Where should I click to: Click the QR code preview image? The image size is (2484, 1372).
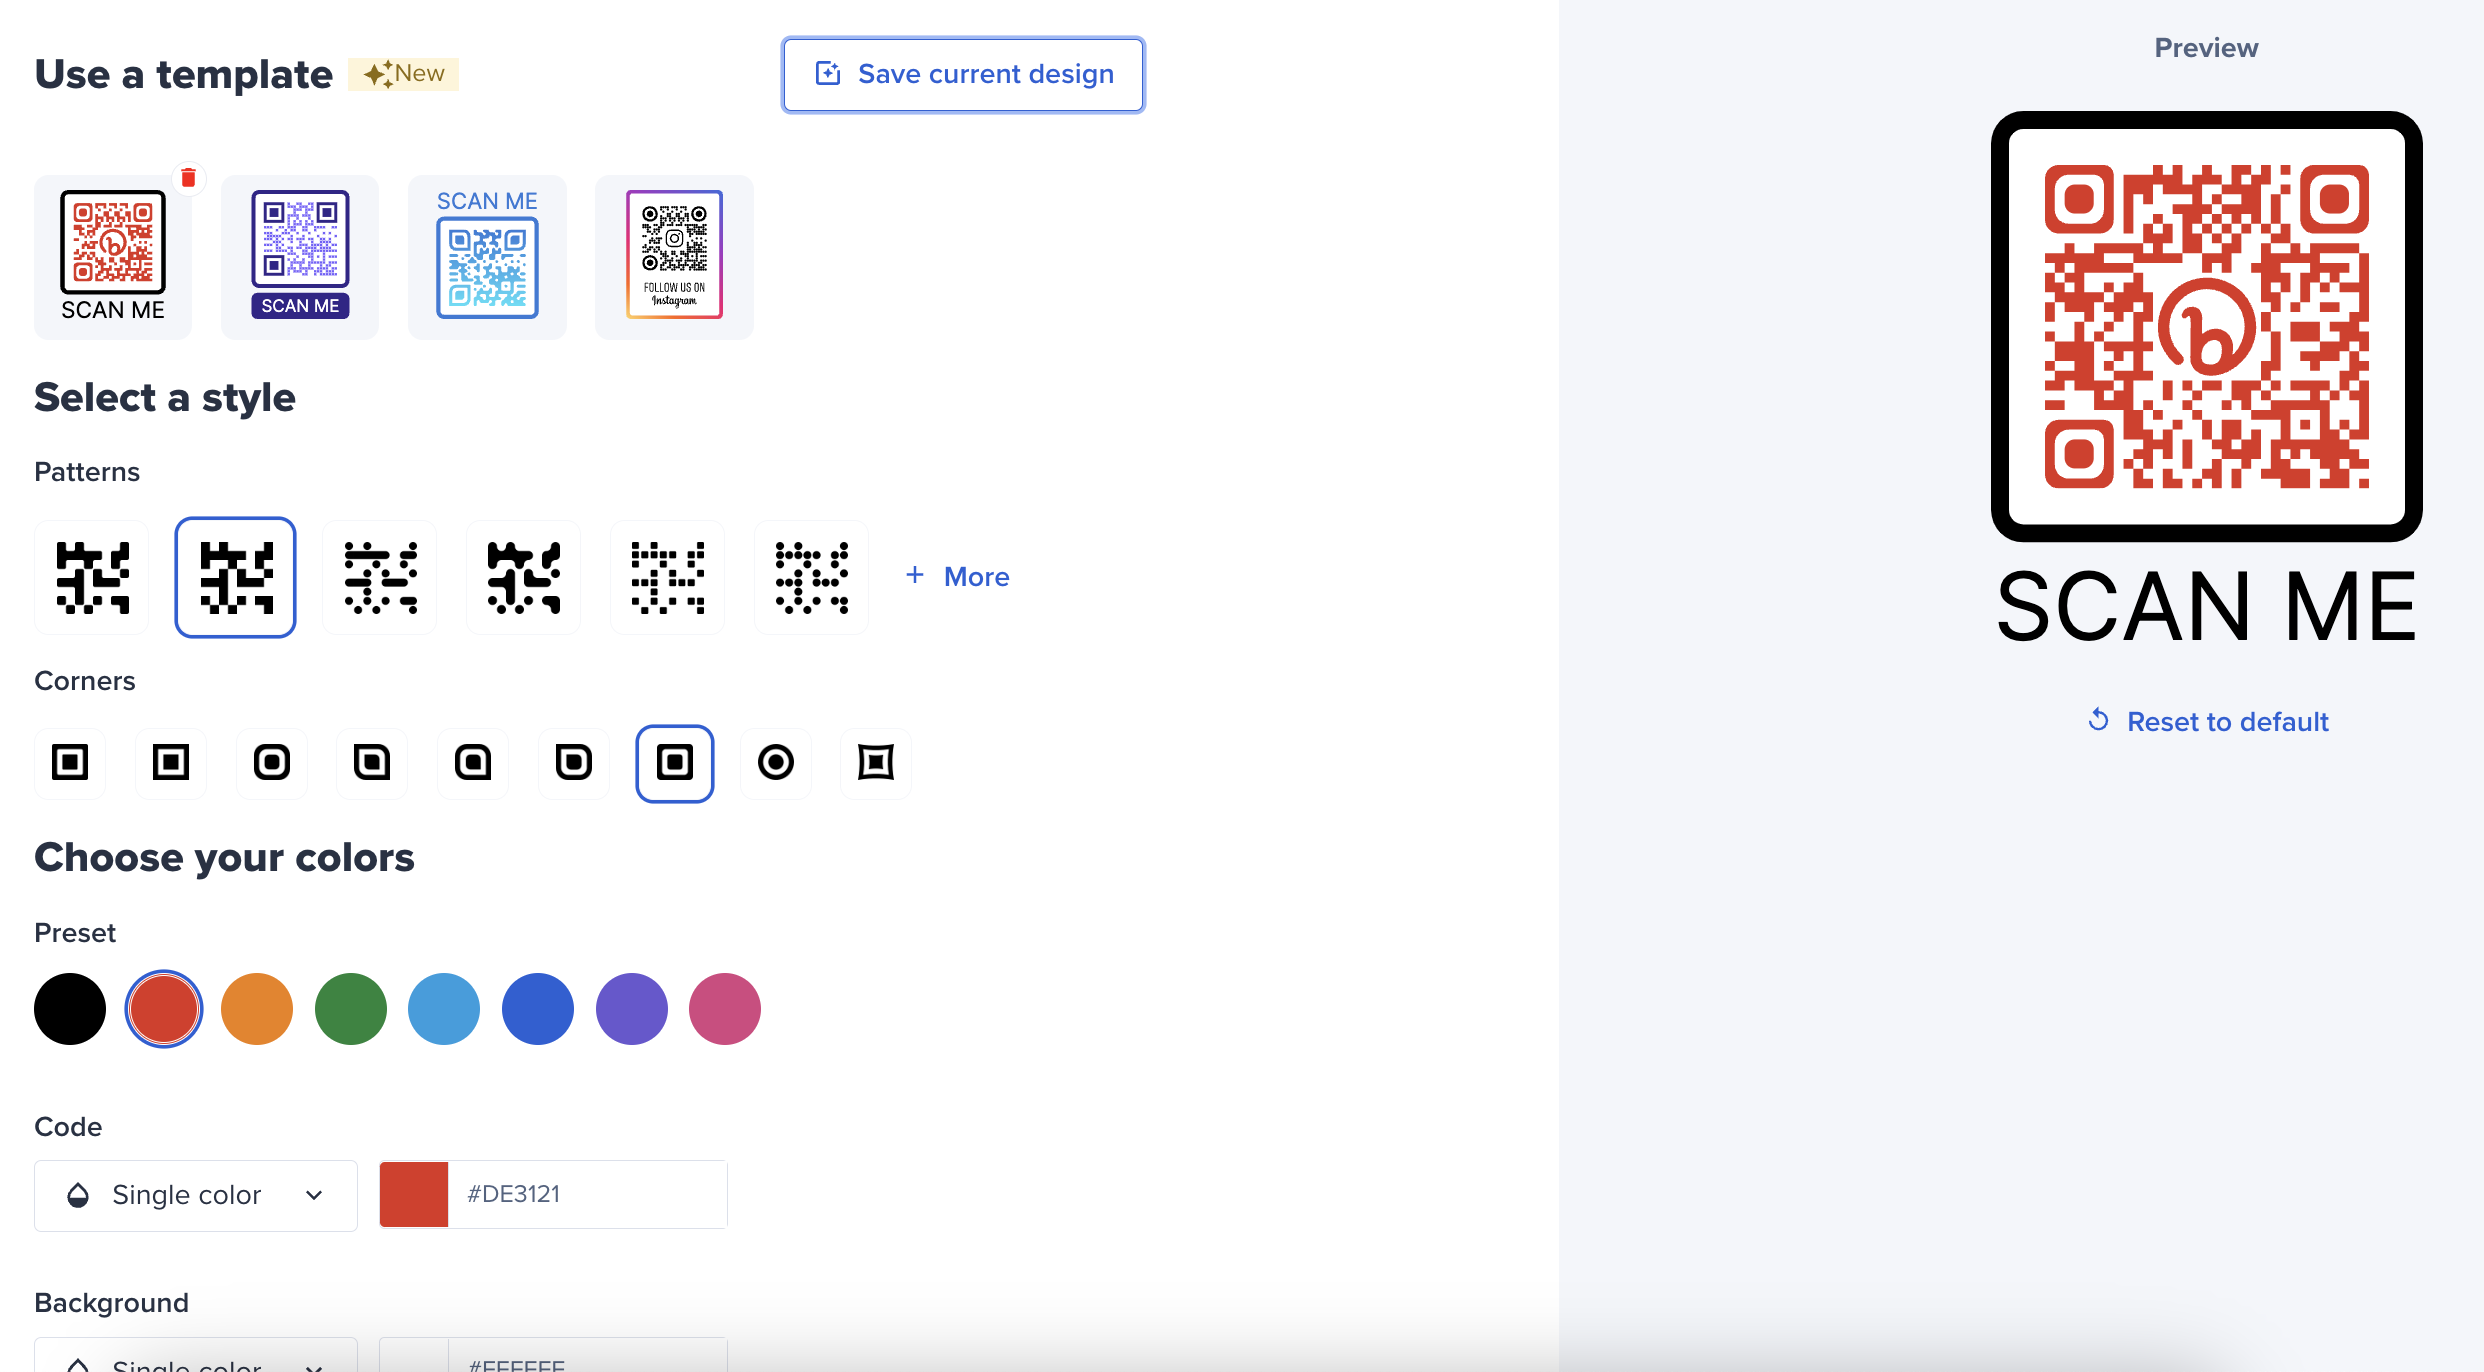[2206, 326]
